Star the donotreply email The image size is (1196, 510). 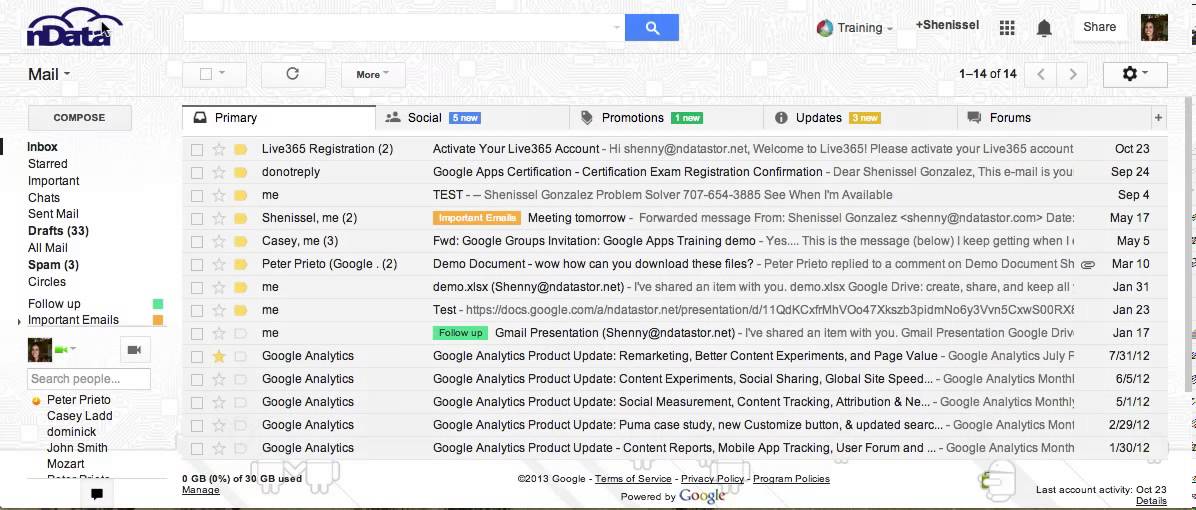(x=219, y=172)
